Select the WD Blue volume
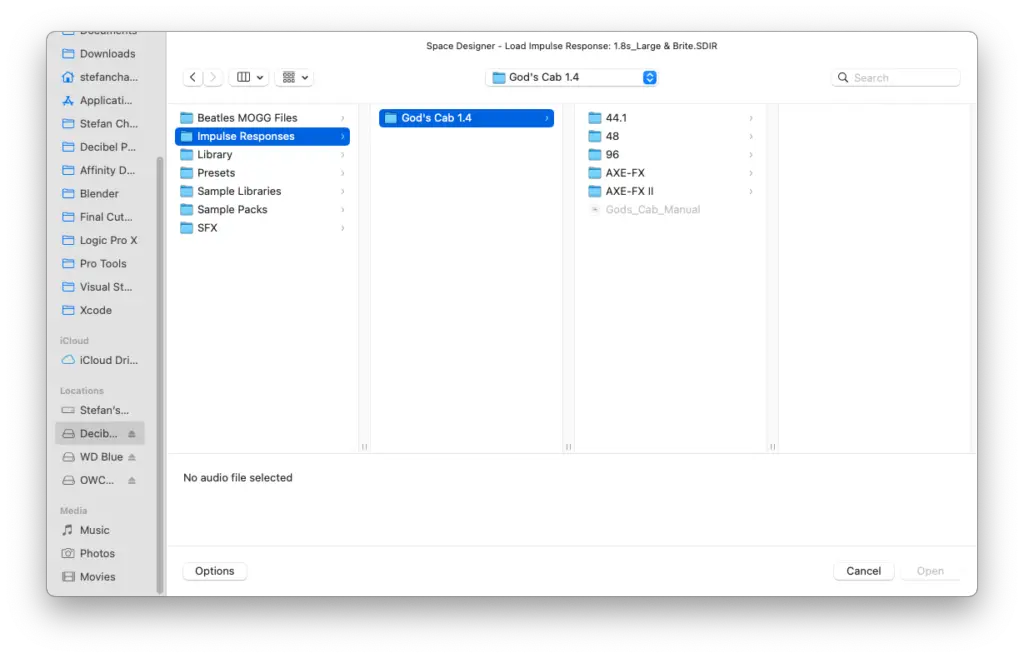This screenshot has height=658, width=1024. tap(99, 457)
